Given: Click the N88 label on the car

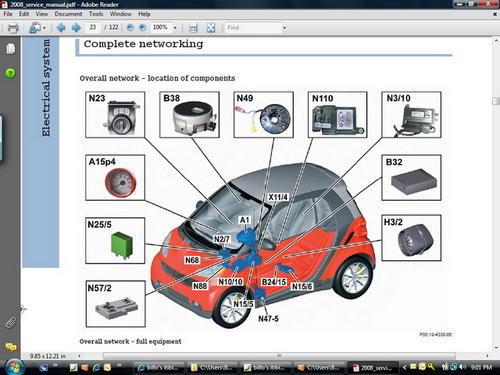Looking at the screenshot, I should pyautogui.click(x=200, y=286).
